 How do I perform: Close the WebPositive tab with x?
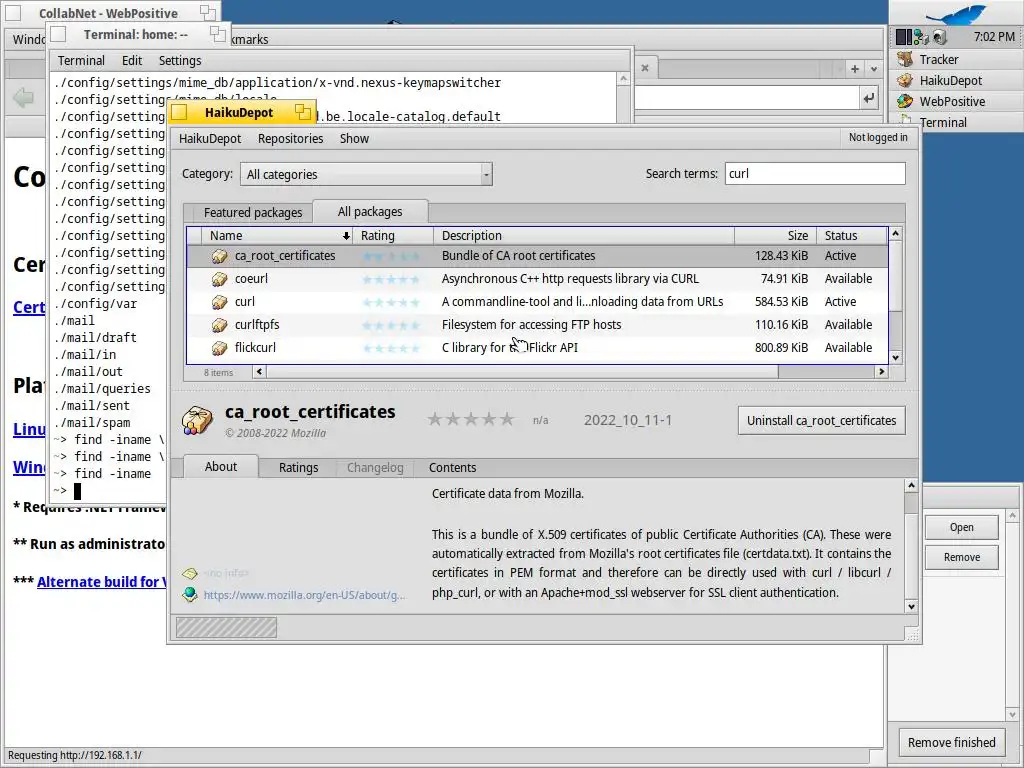click(645, 68)
